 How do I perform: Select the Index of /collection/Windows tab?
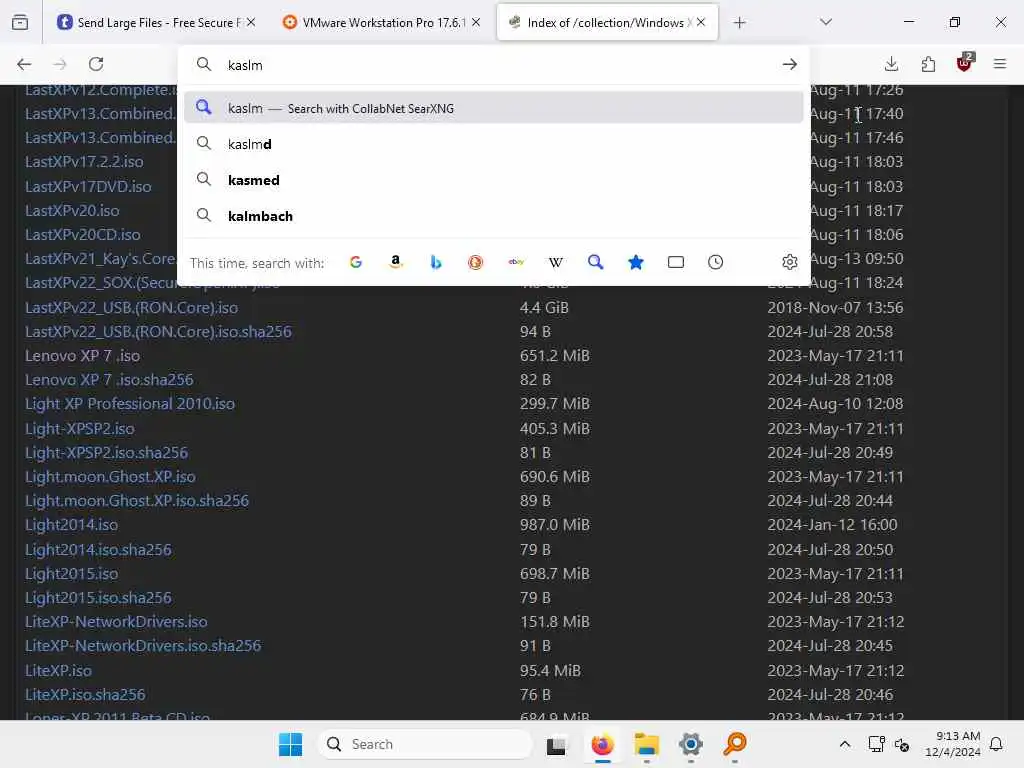click(x=607, y=23)
